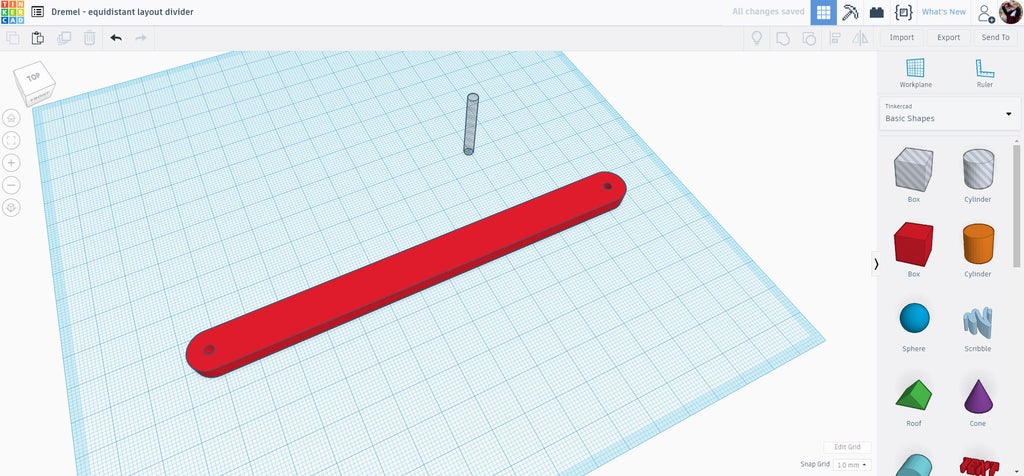Screen dimensions: 1024x476
Task: Invite a collaborator via add-person icon
Action: click(x=985, y=12)
